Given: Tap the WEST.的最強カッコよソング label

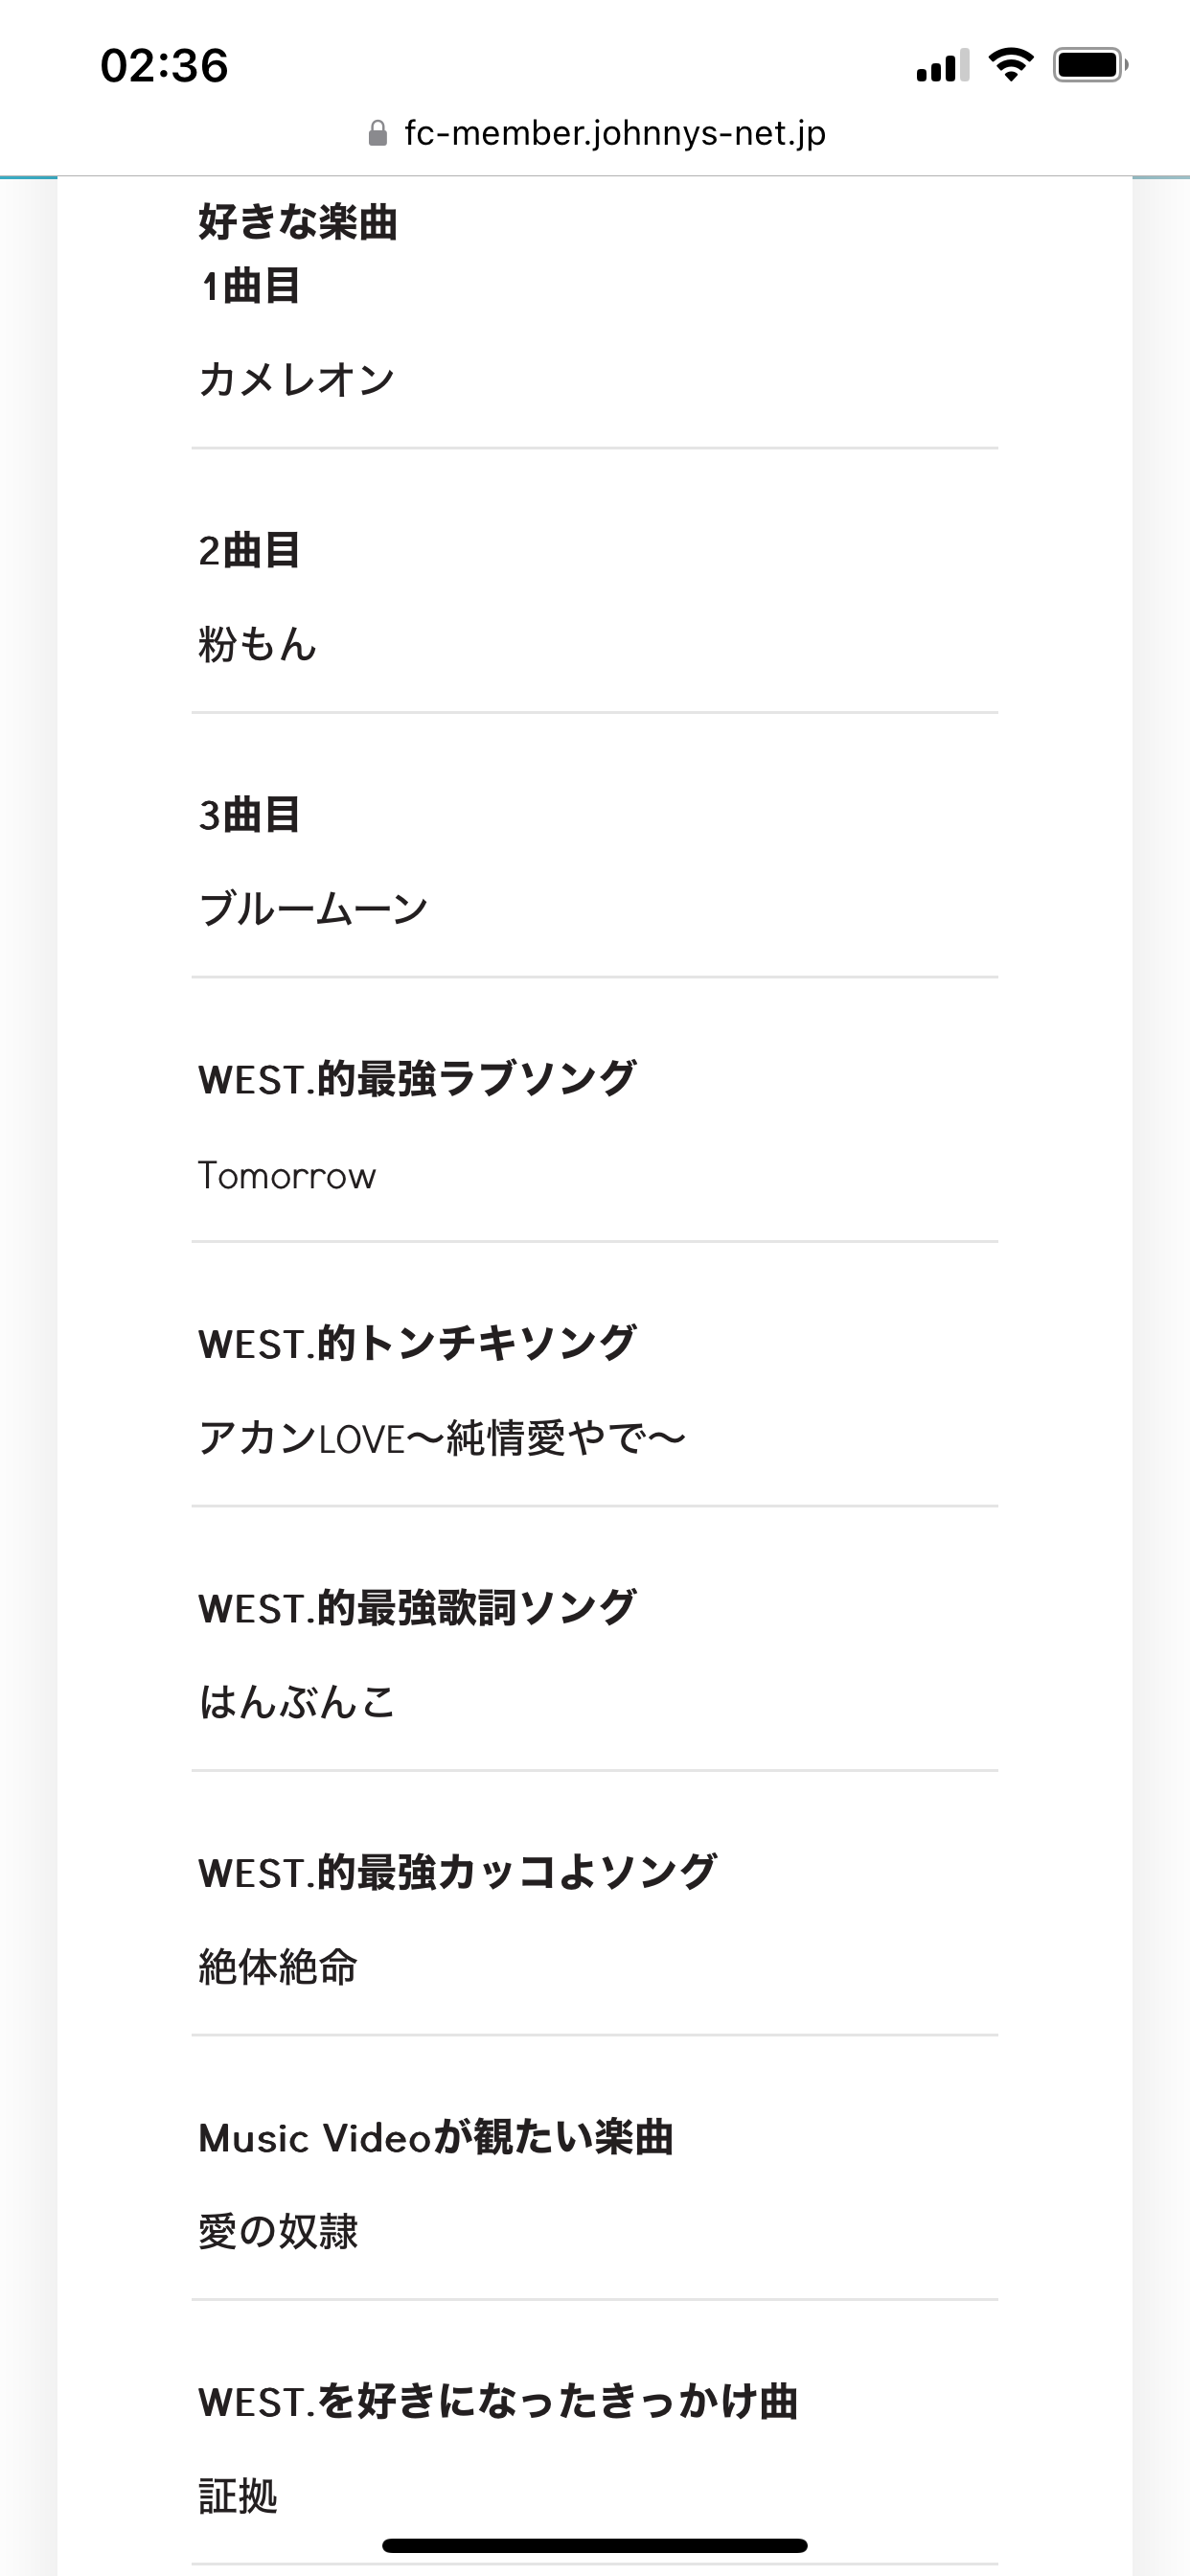Looking at the screenshot, I should pos(457,1872).
